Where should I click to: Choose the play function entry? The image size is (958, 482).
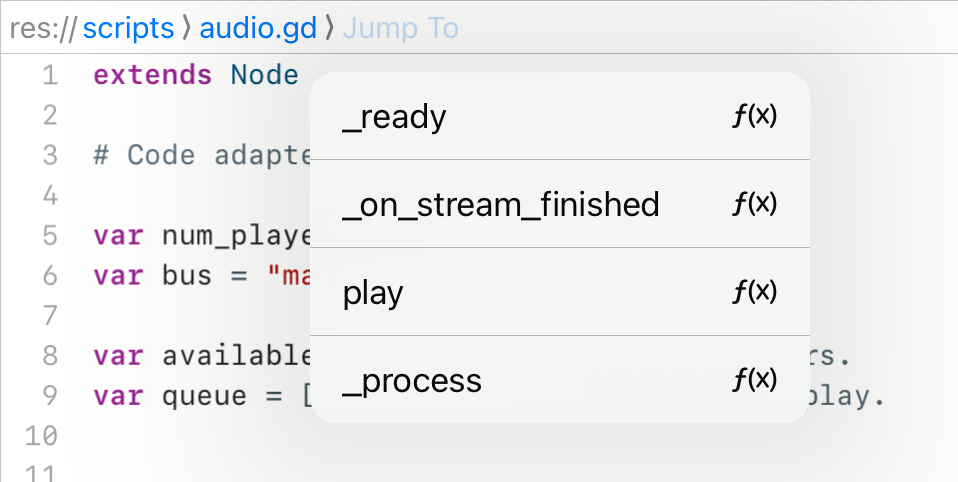pos(560,291)
